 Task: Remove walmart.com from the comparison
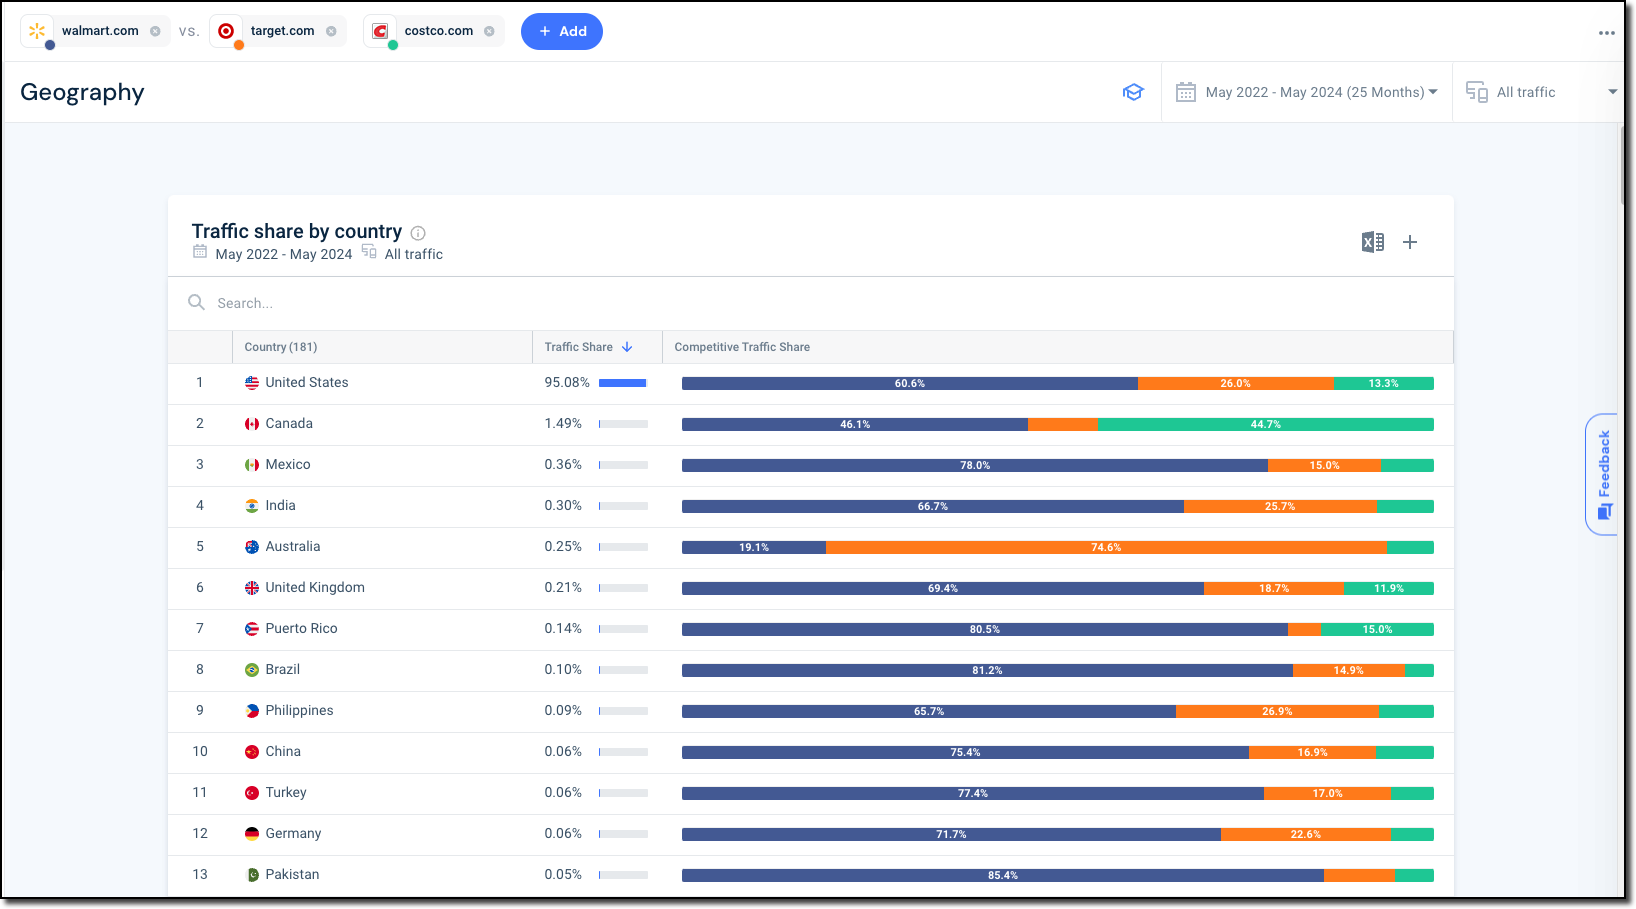click(x=156, y=30)
